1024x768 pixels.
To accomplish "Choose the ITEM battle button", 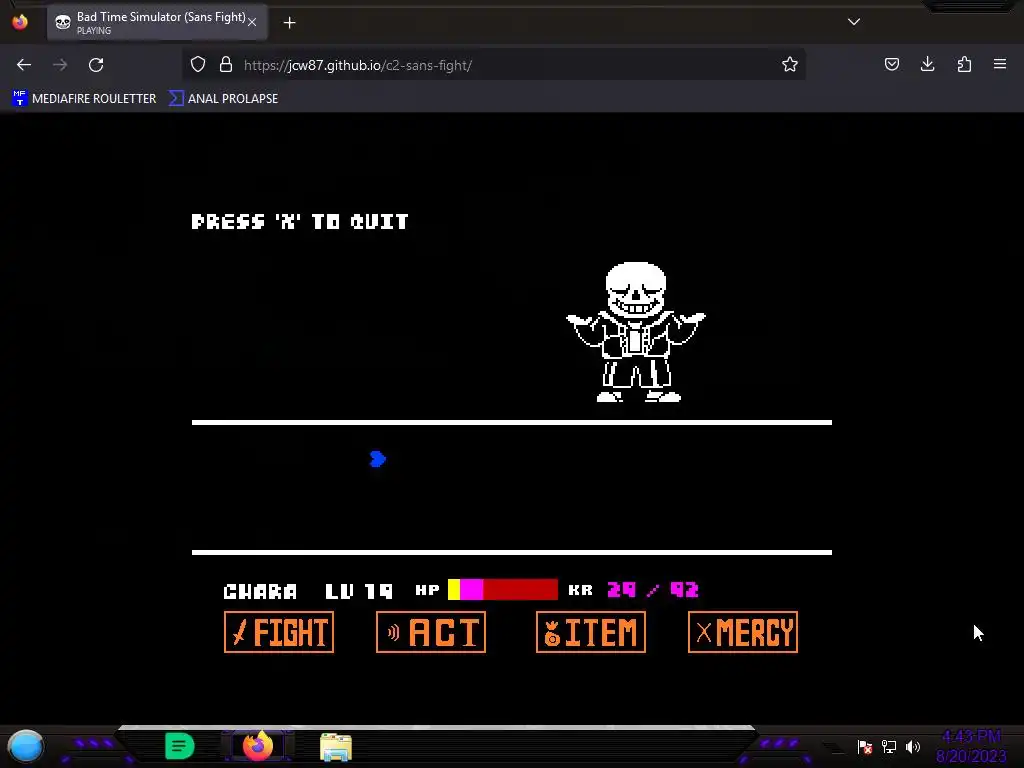I will coord(591,632).
